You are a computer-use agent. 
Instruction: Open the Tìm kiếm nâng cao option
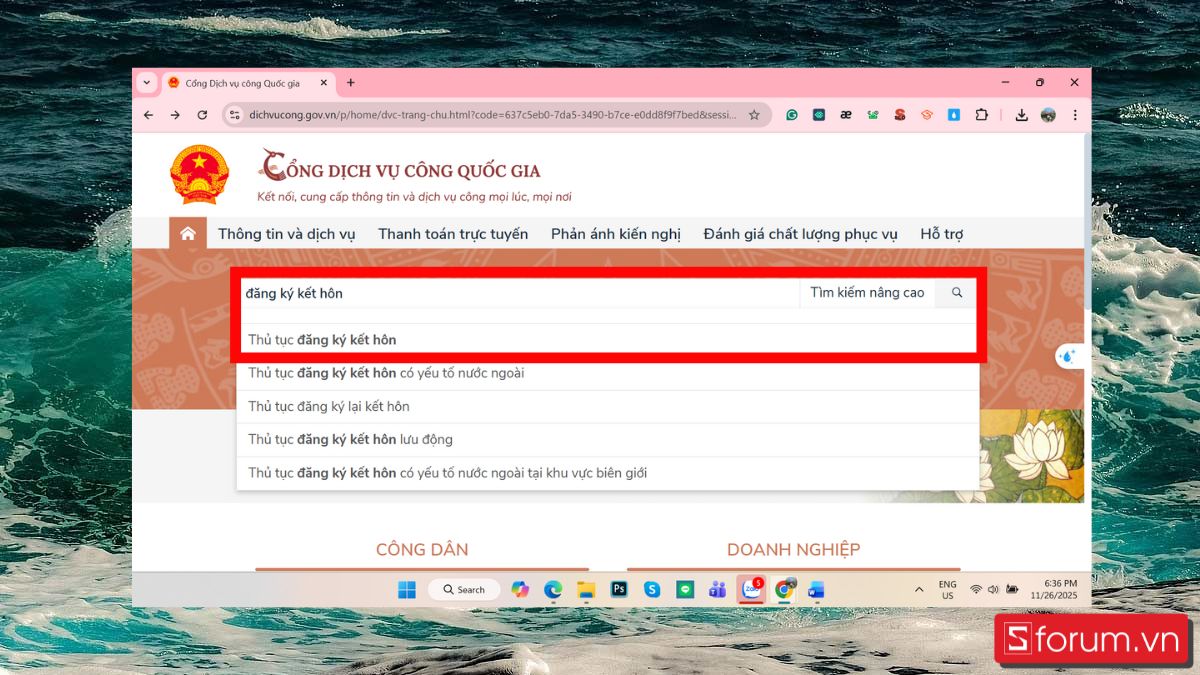(x=867, y=293)
